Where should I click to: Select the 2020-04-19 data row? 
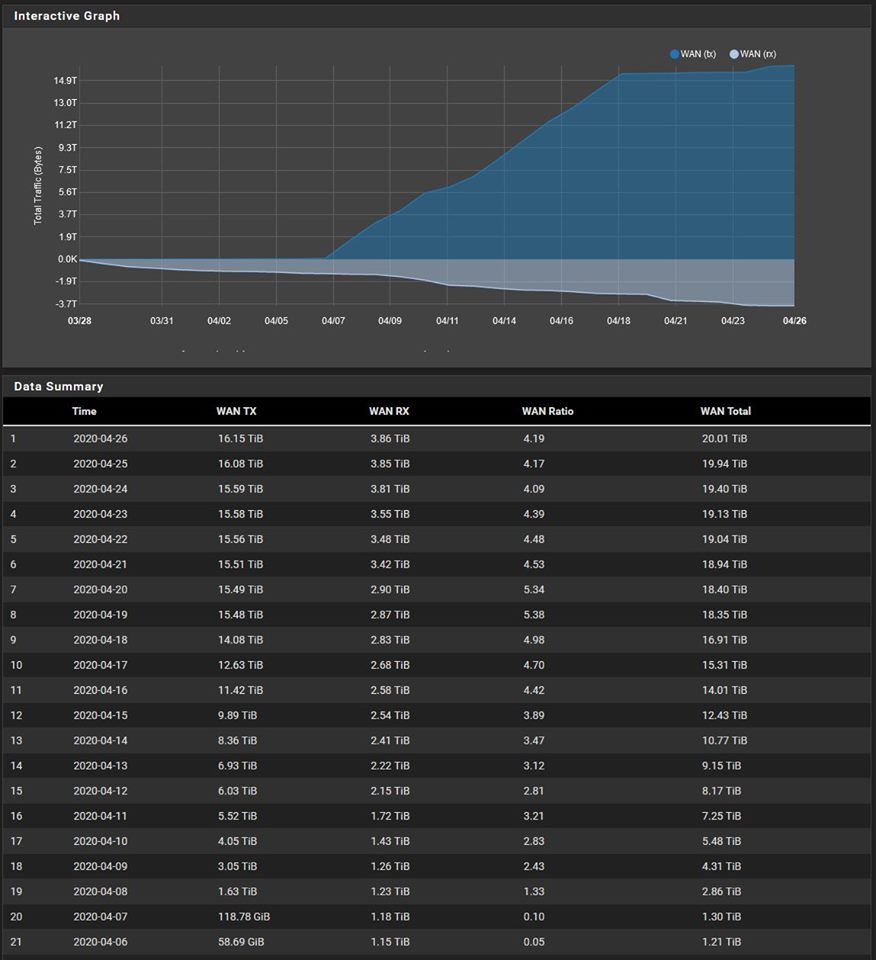pos(99,615)
